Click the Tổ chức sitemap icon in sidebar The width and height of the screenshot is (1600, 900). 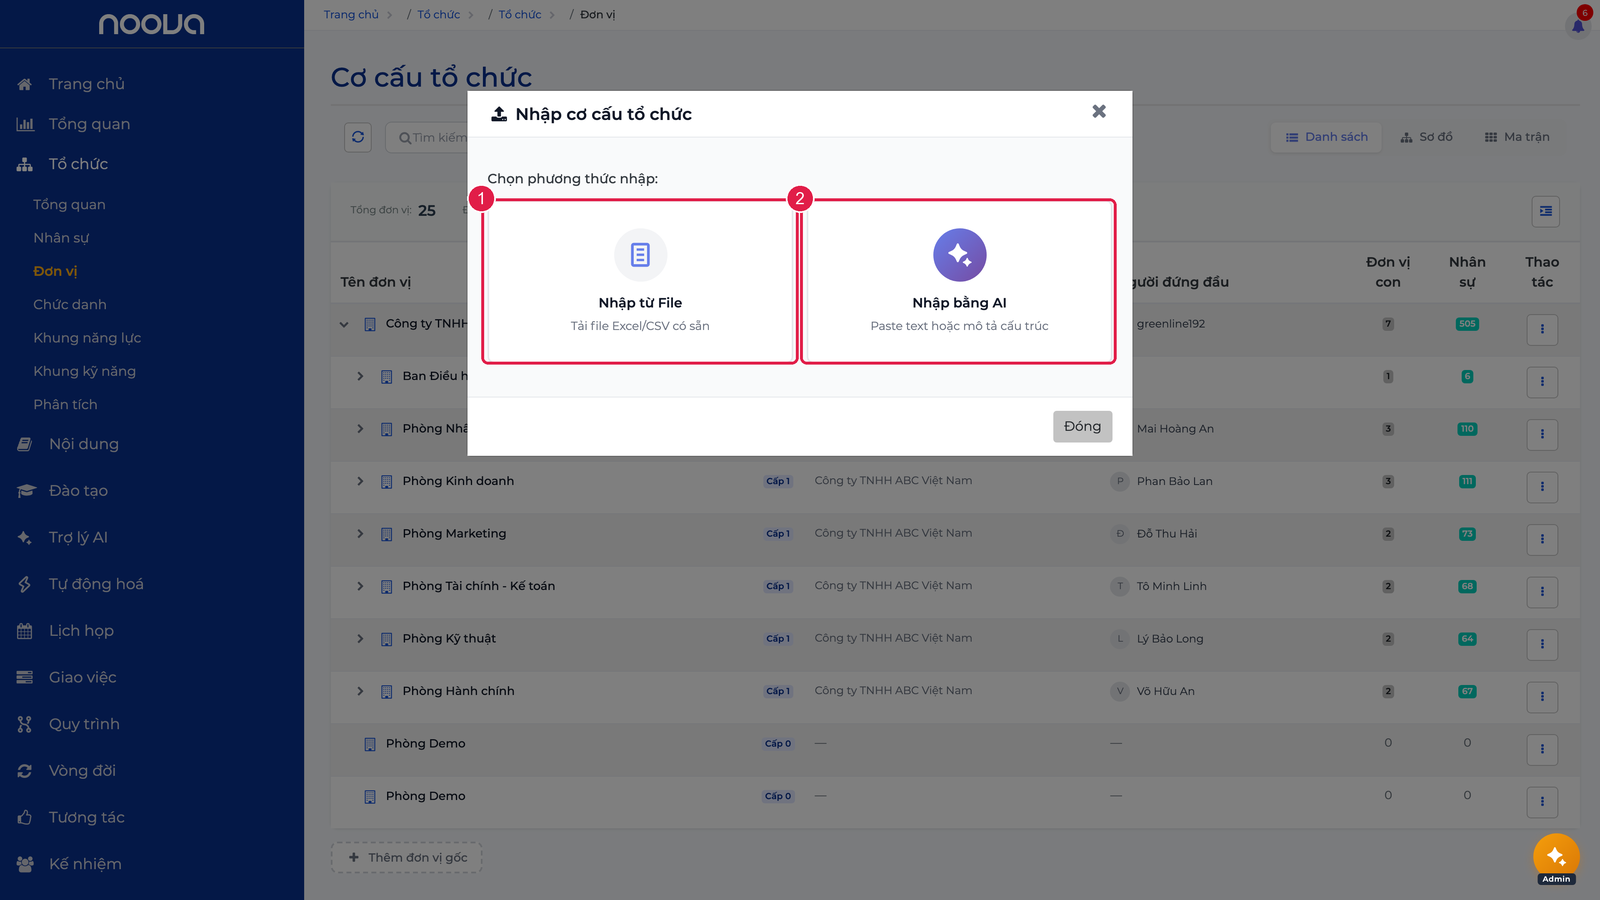click(x=25, y=164)
